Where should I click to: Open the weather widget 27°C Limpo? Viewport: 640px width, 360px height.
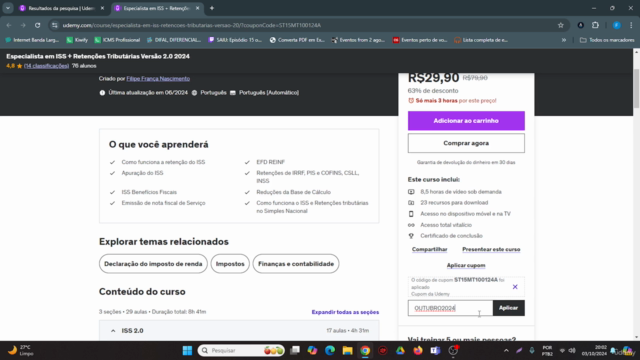coord(20,351)
